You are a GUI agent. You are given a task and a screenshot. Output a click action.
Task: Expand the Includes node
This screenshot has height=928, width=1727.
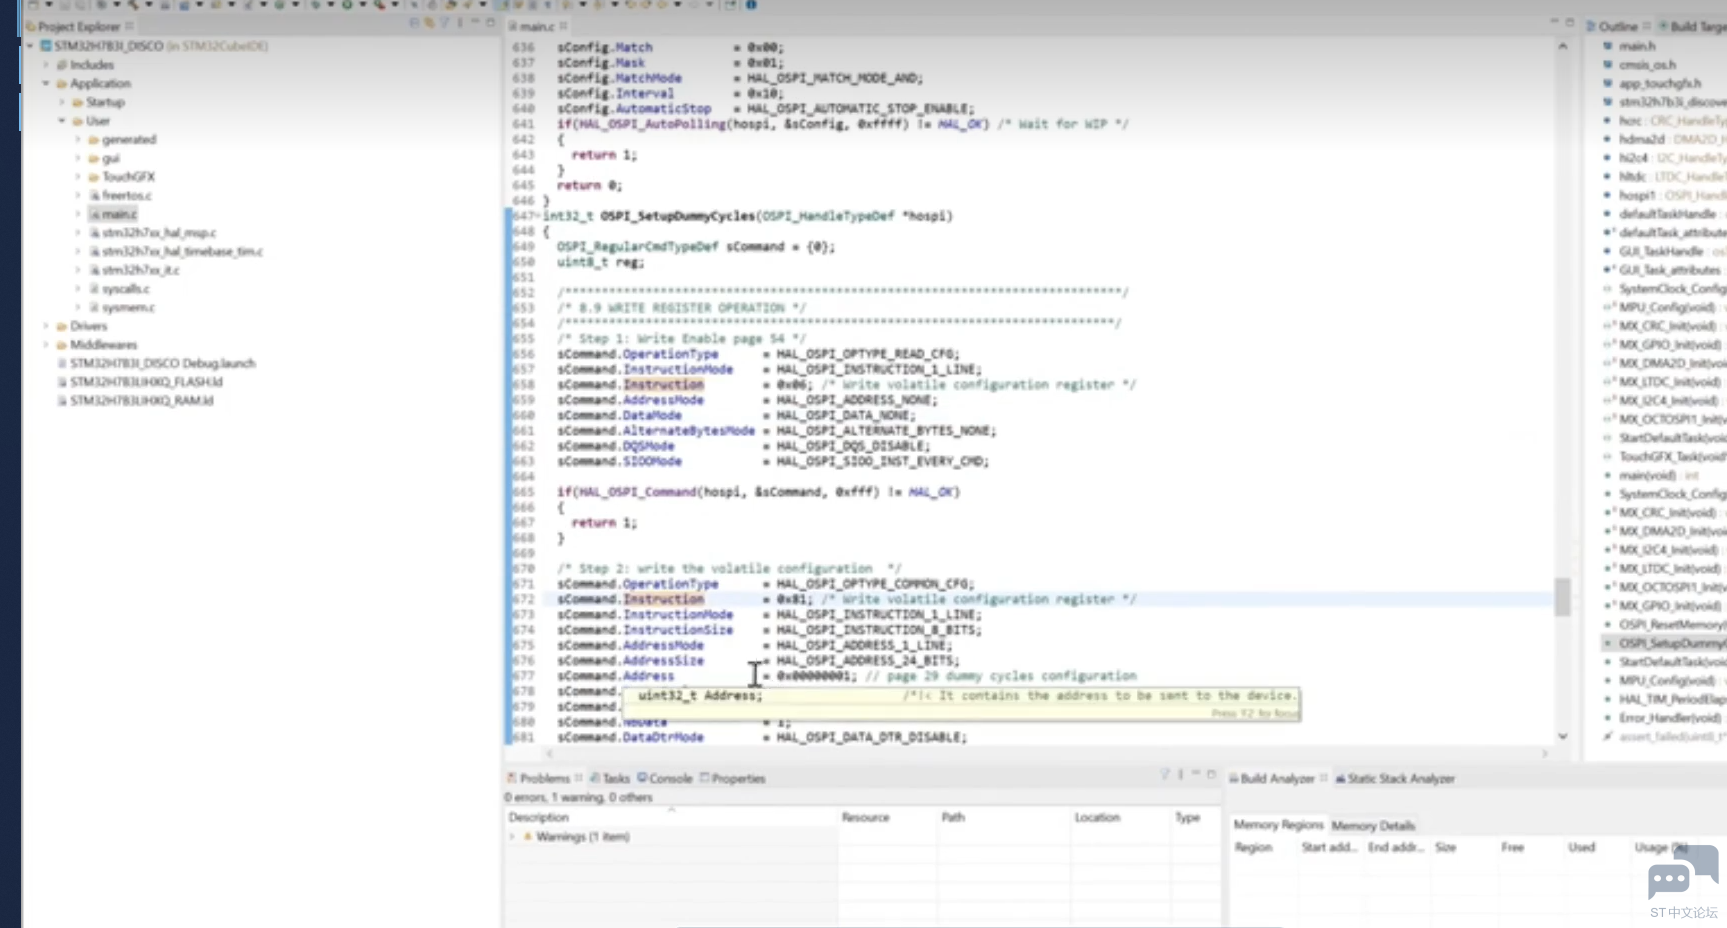click(x=46, y=65)
